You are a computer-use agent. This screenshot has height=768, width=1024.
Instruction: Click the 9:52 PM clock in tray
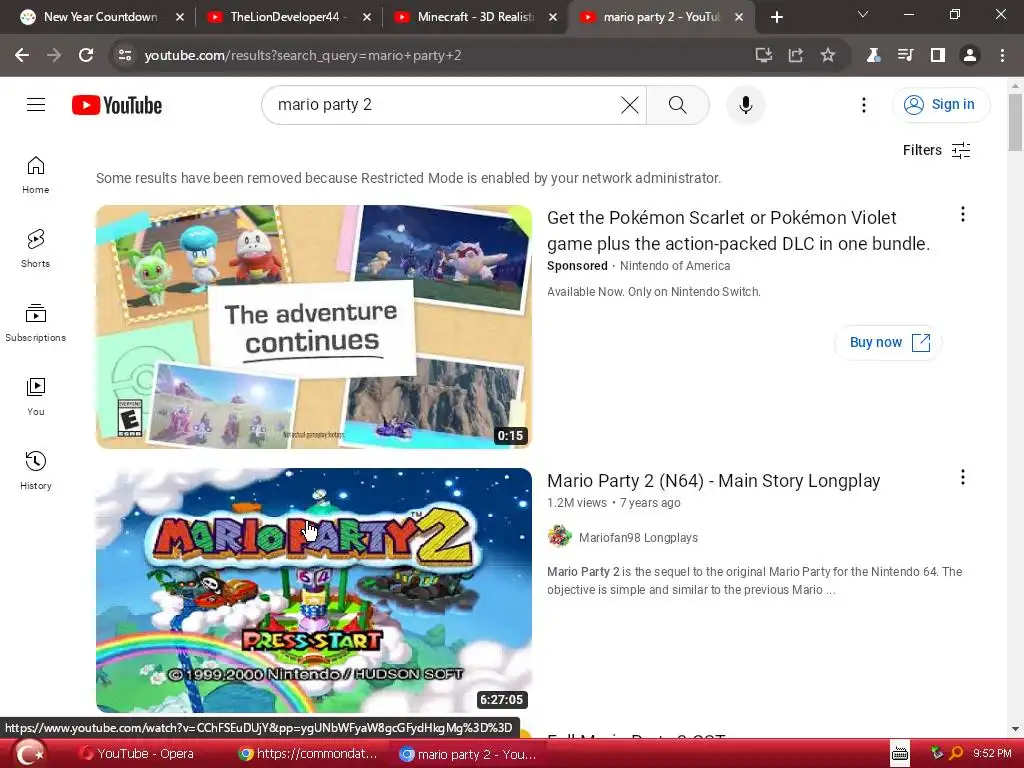(991, 754)
